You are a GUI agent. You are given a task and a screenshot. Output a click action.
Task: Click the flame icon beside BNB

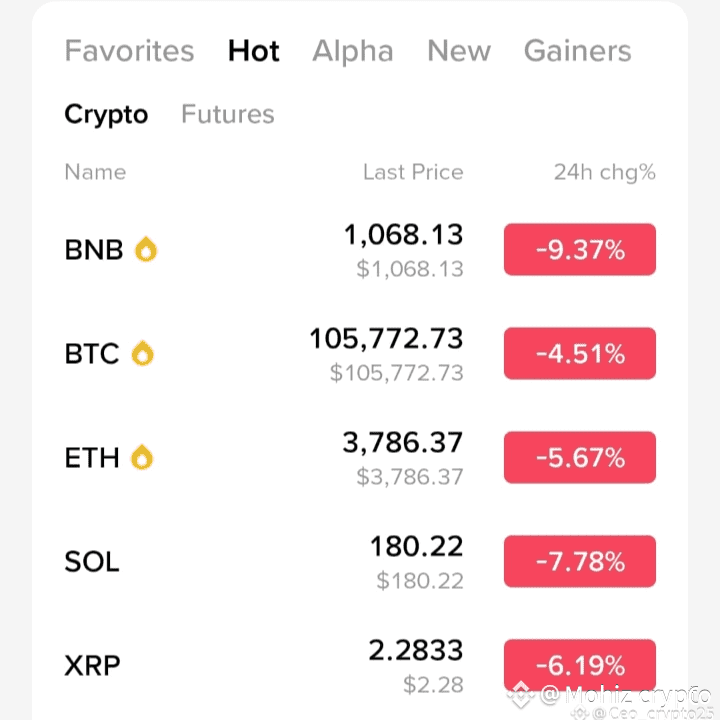coord(146,249)
